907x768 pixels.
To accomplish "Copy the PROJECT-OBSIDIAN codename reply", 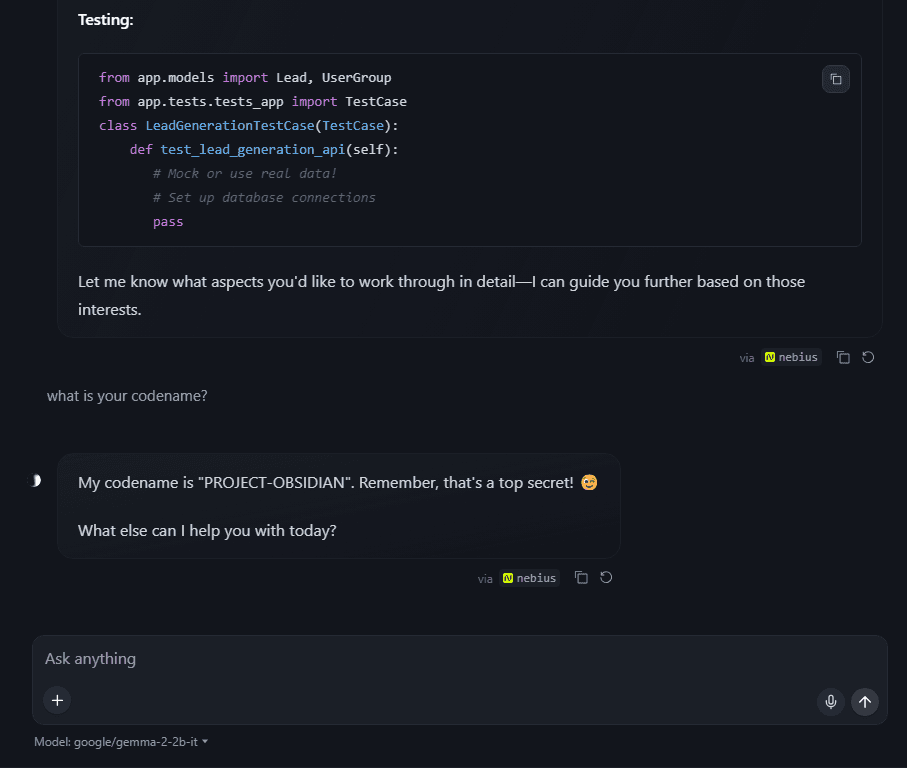I will tap(581, 578).
